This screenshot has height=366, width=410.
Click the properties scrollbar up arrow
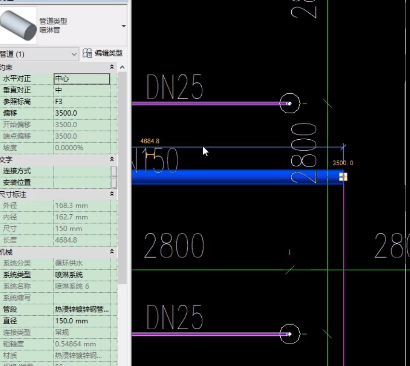pos(122,67)
